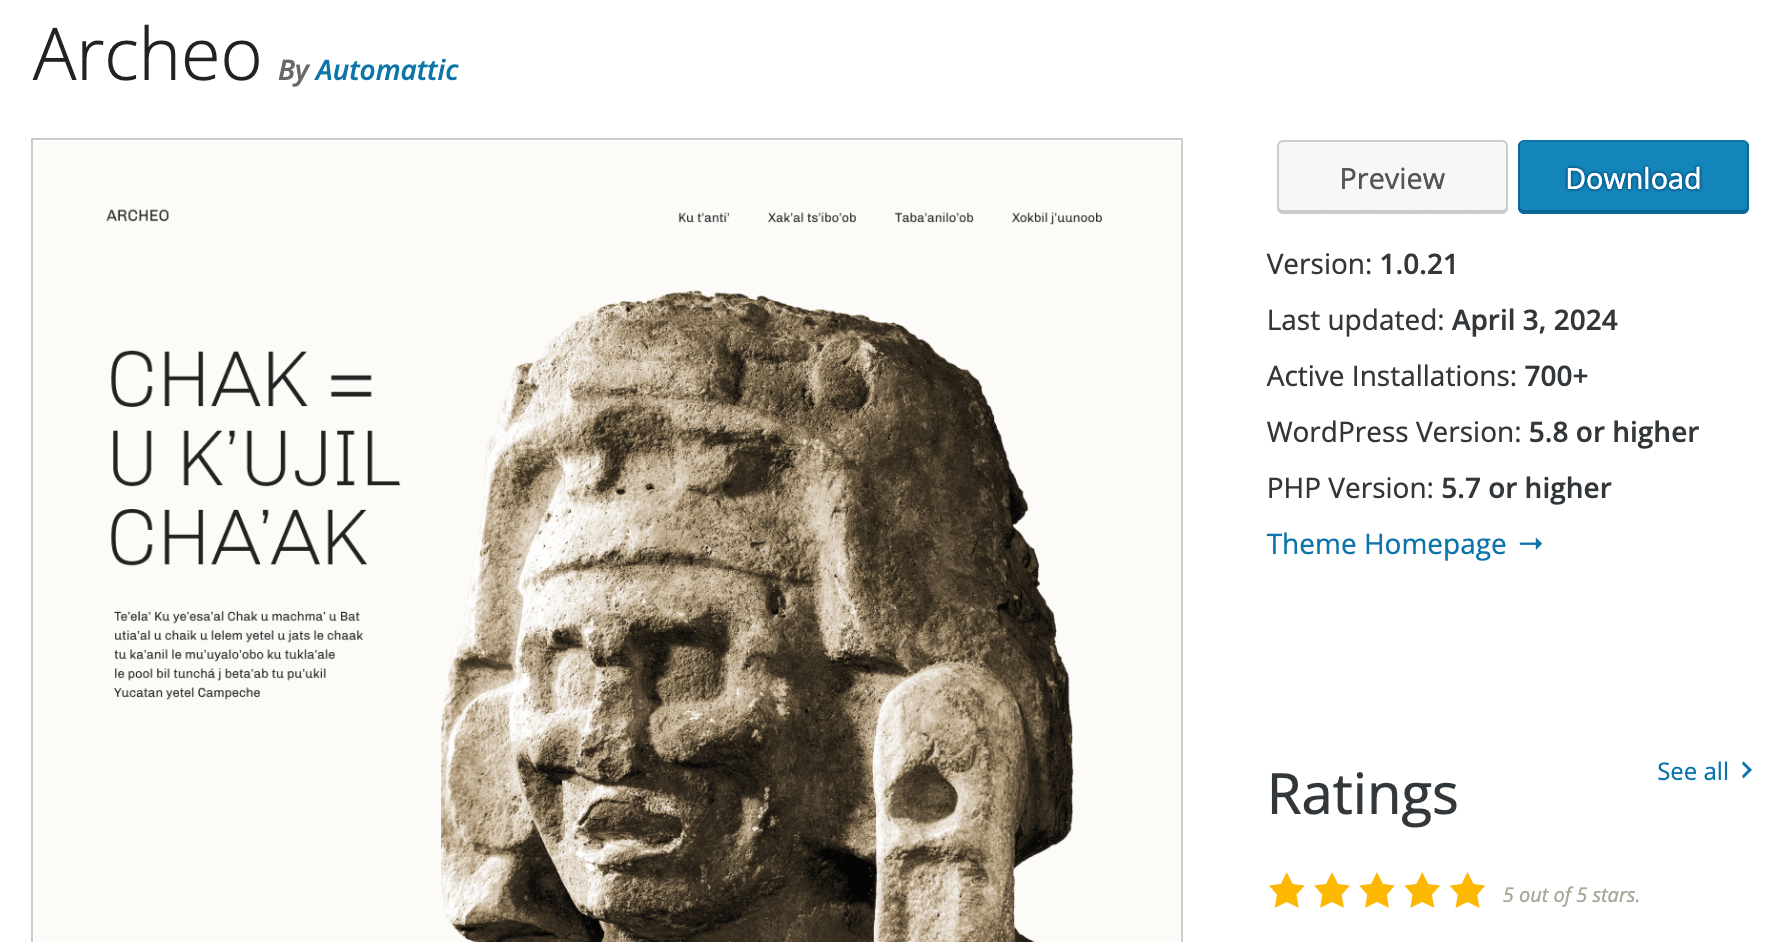Viewport: 1782px width, 942px height.
Task: Click the 5 out of 5 stars text
Action: click(1571, 895)
